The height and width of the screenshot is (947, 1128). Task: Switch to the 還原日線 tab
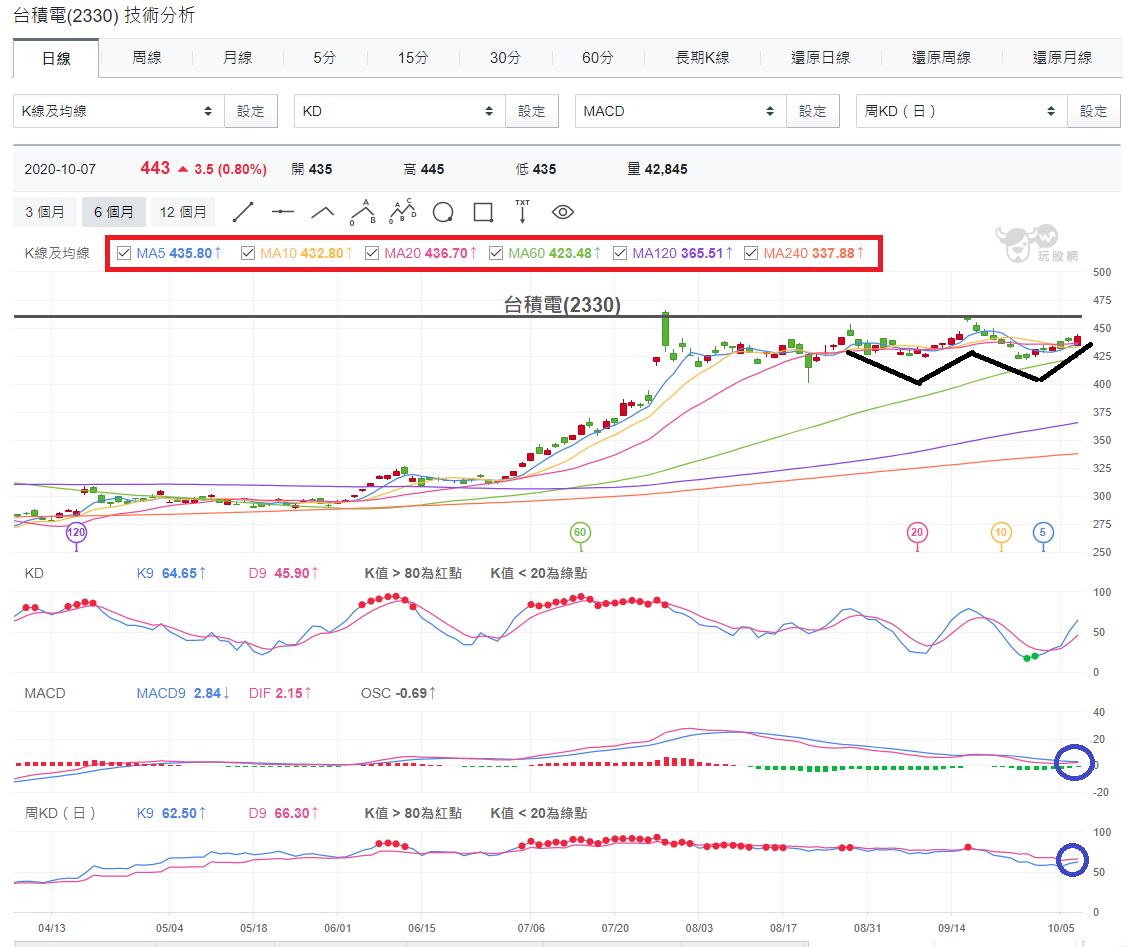pyautogui.click(x=821, y=58)
